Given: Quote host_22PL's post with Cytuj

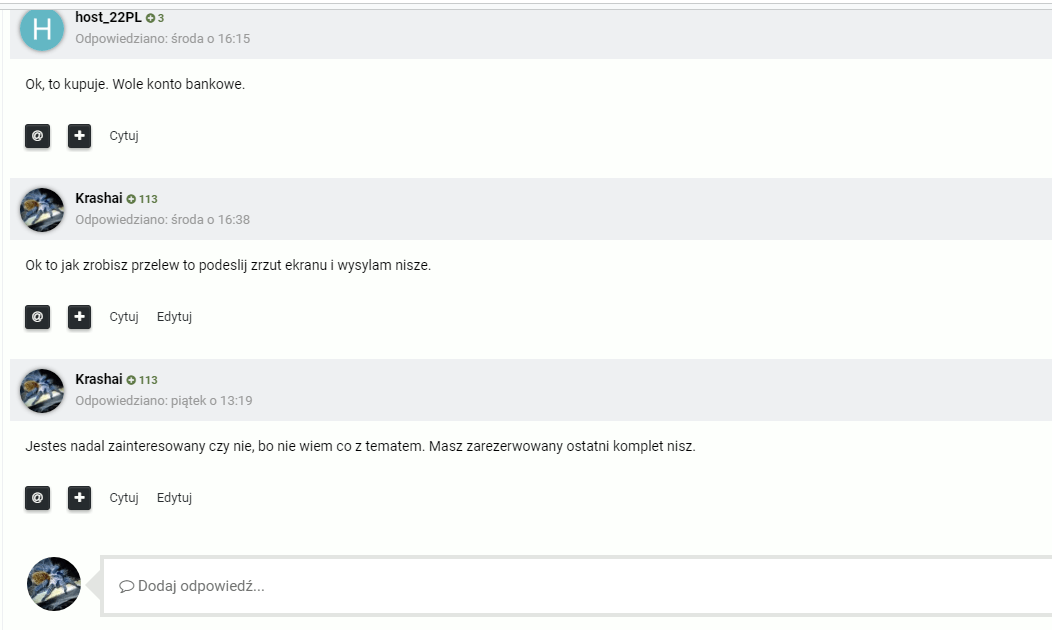Looking at the screenshot, I should click(x=124, y=136).
